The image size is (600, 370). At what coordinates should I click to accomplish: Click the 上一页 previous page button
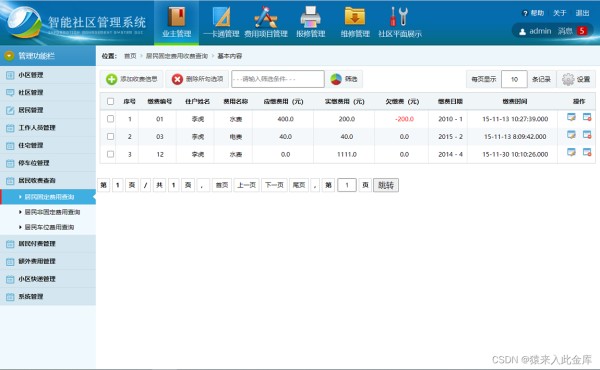246,185
